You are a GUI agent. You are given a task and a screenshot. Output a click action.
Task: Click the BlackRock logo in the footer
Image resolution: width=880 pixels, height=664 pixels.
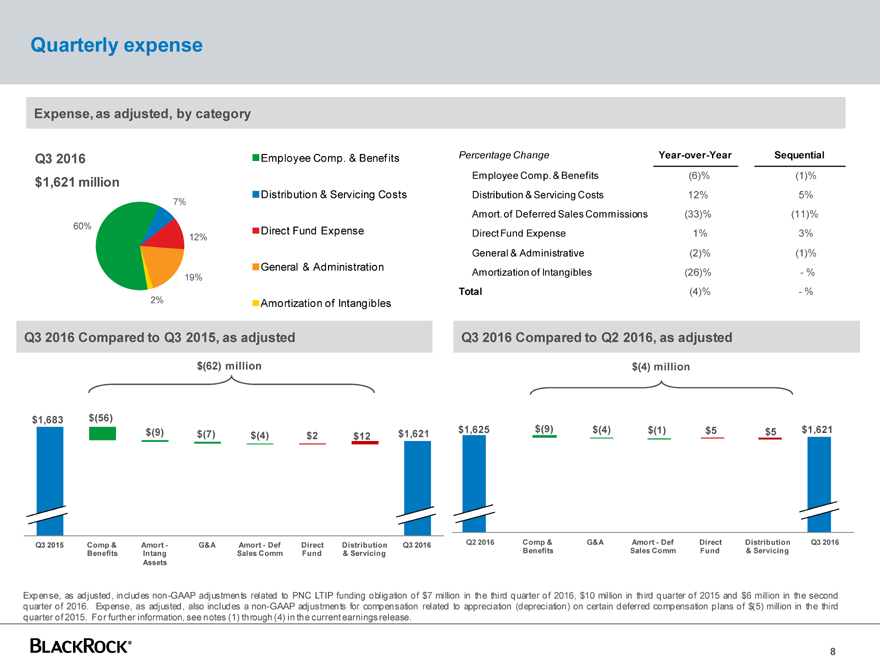81,646
